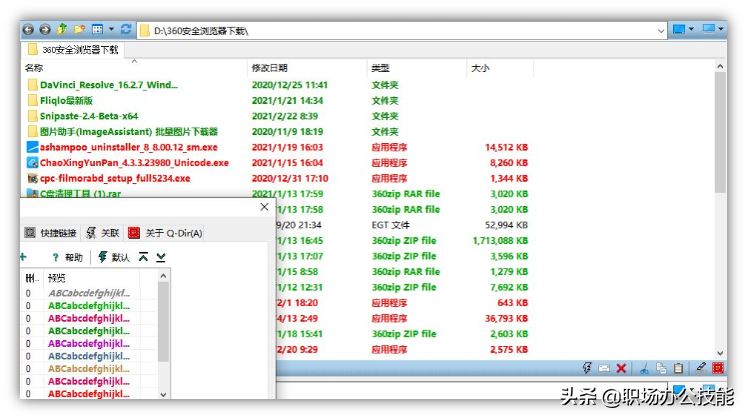The image size is (747, 419).
Task: Navigate up one folder level
Action: pos(62,30)
